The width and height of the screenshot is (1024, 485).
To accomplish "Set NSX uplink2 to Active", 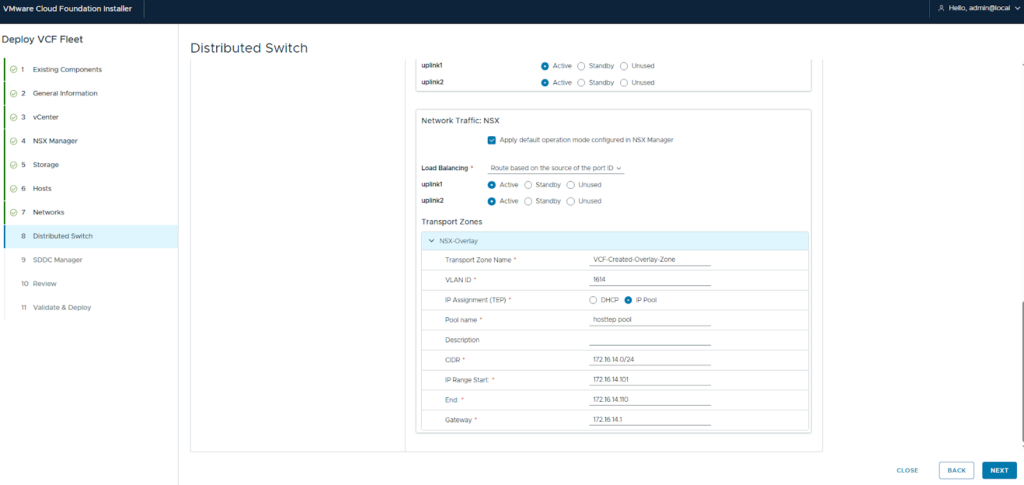I will click(492, 201).
